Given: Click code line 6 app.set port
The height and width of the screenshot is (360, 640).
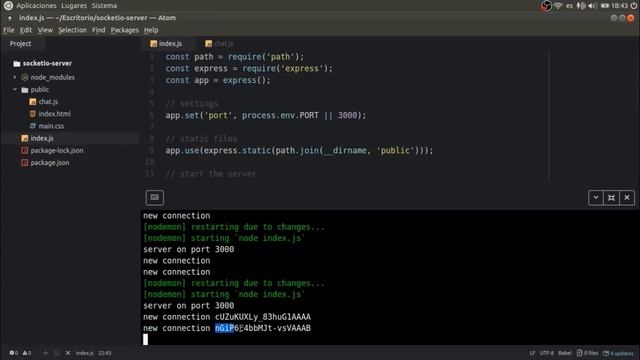Looking at the screenshot, I should (x=266, y=116).
